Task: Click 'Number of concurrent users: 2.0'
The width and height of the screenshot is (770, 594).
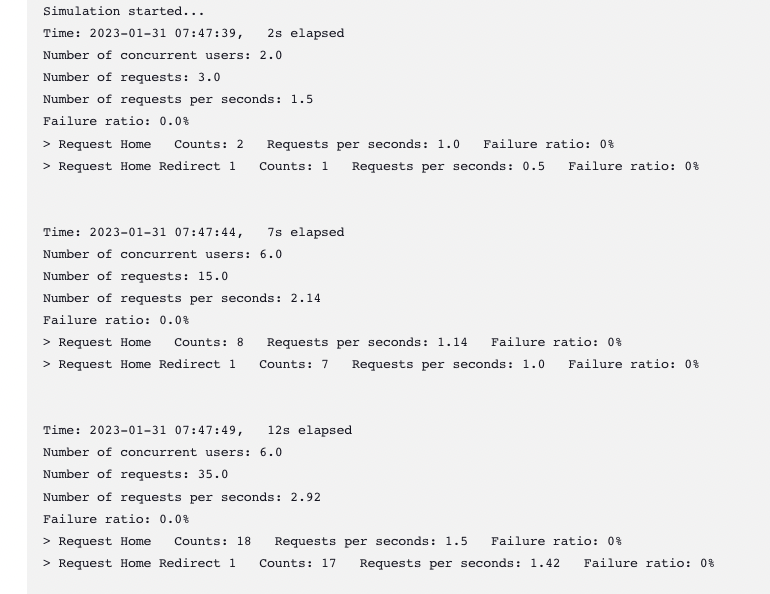Action: coord(163,55)
